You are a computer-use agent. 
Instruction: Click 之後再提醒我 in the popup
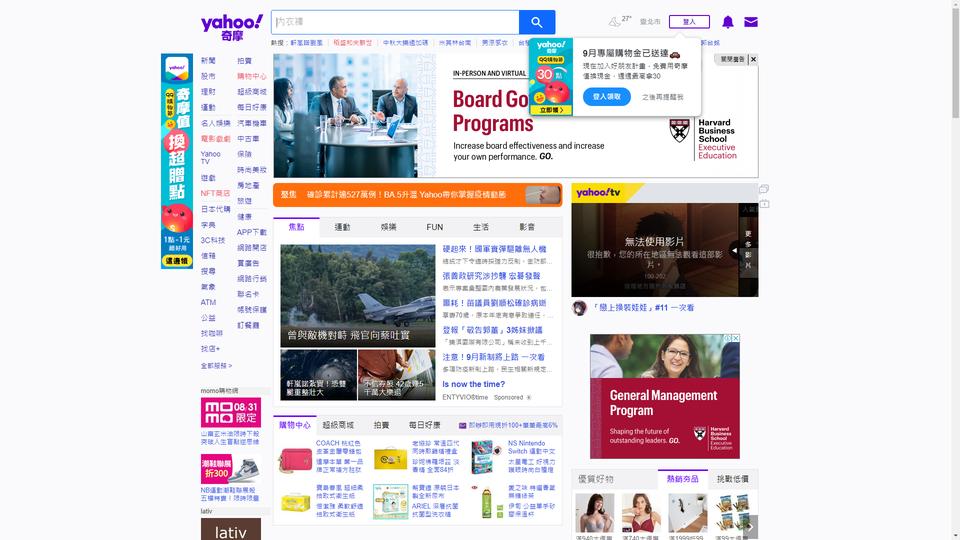click(662, 97)
